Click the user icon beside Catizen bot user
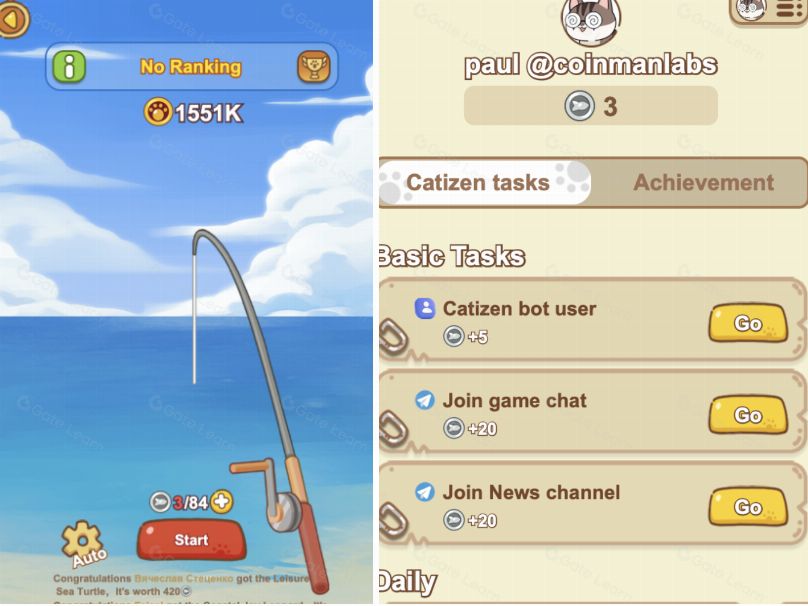Image resolution: width=808 pixels, height=606 pixels. point(425,308)
